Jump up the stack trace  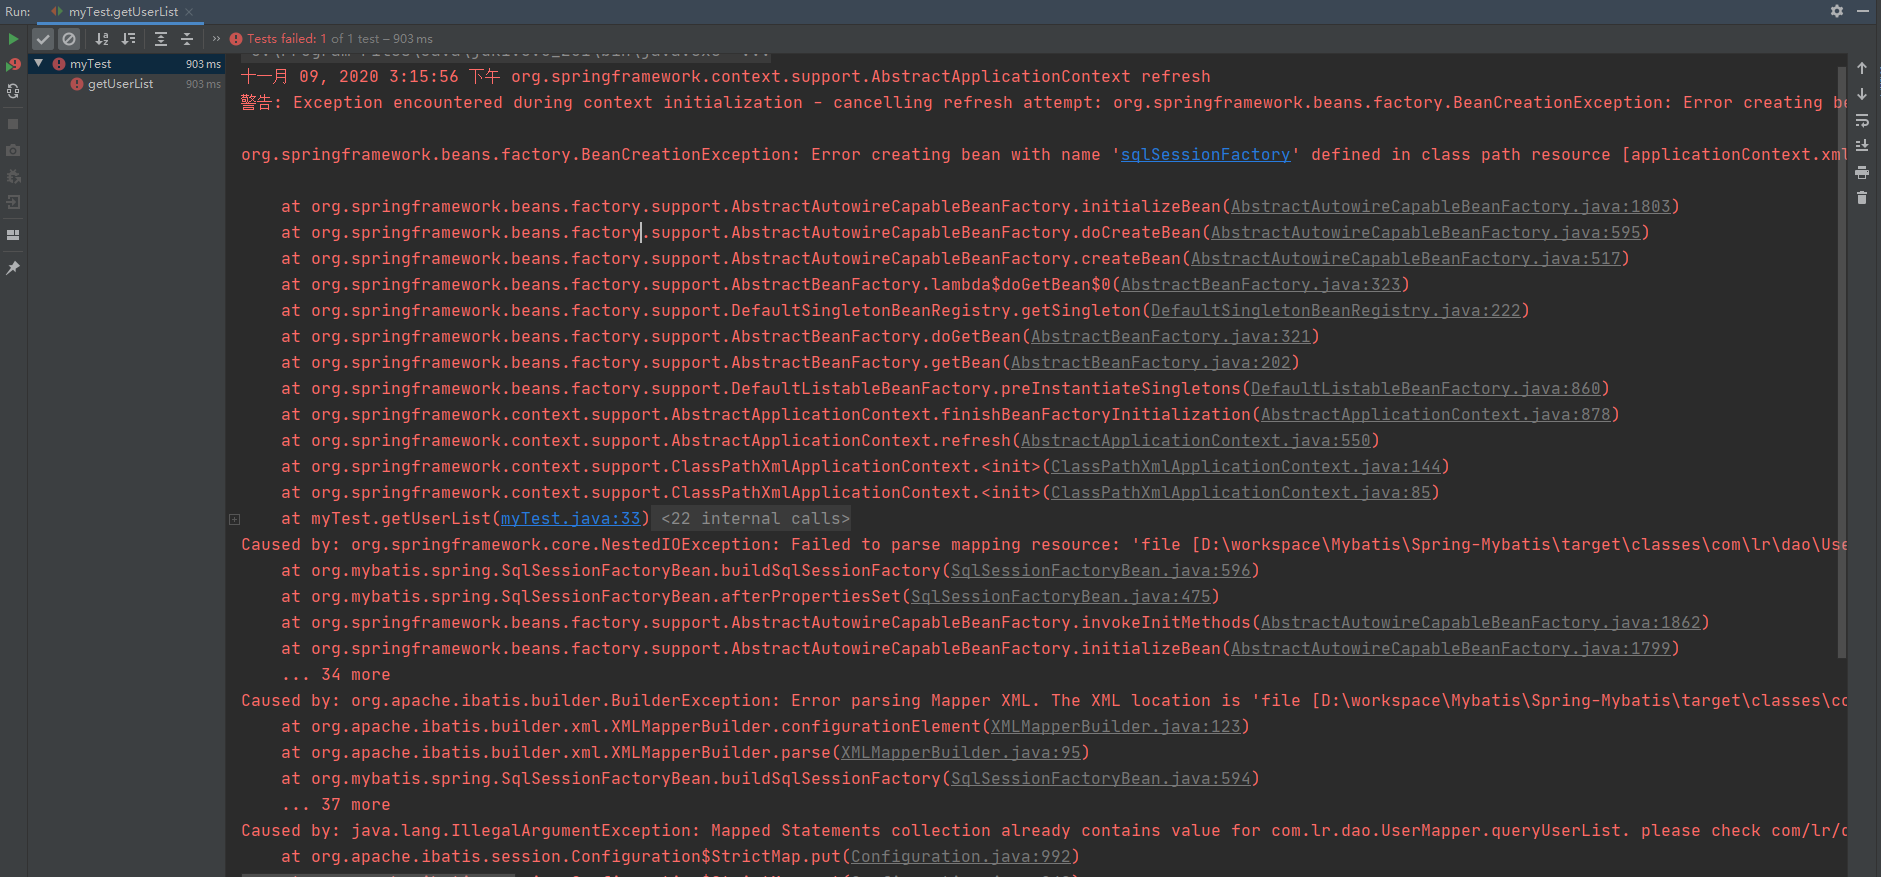(1862, 68)
